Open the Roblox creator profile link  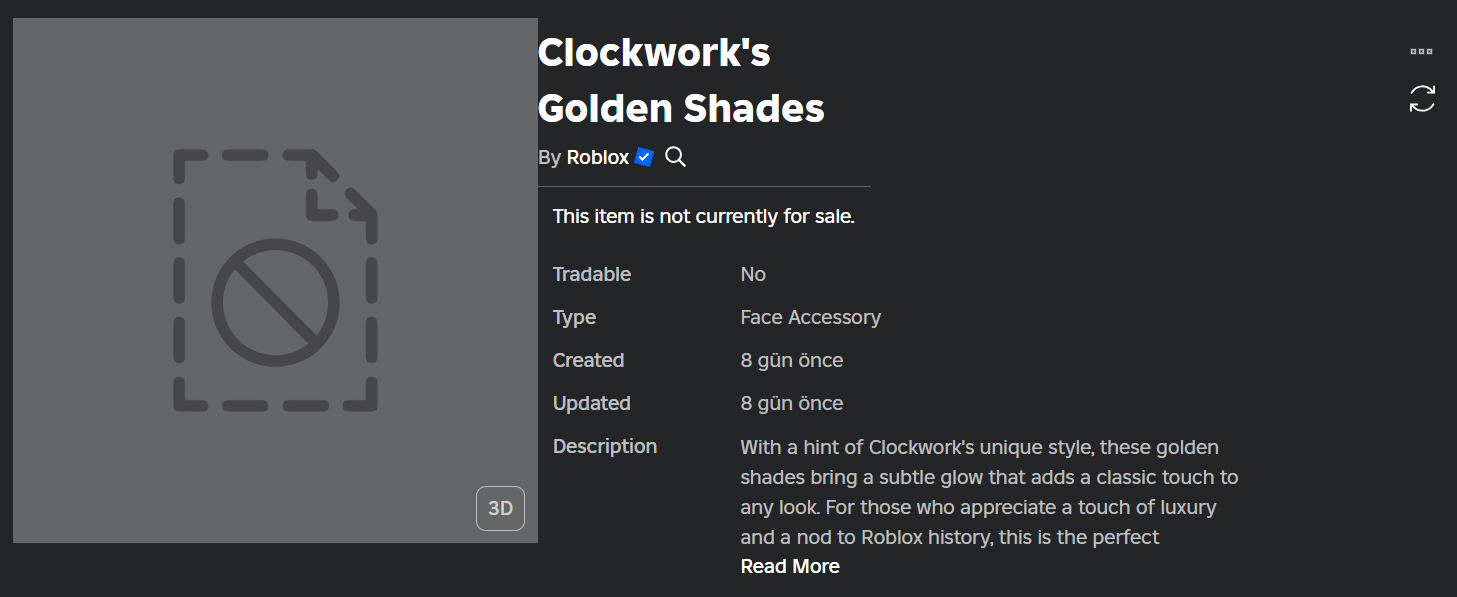[x=597, y=157]
